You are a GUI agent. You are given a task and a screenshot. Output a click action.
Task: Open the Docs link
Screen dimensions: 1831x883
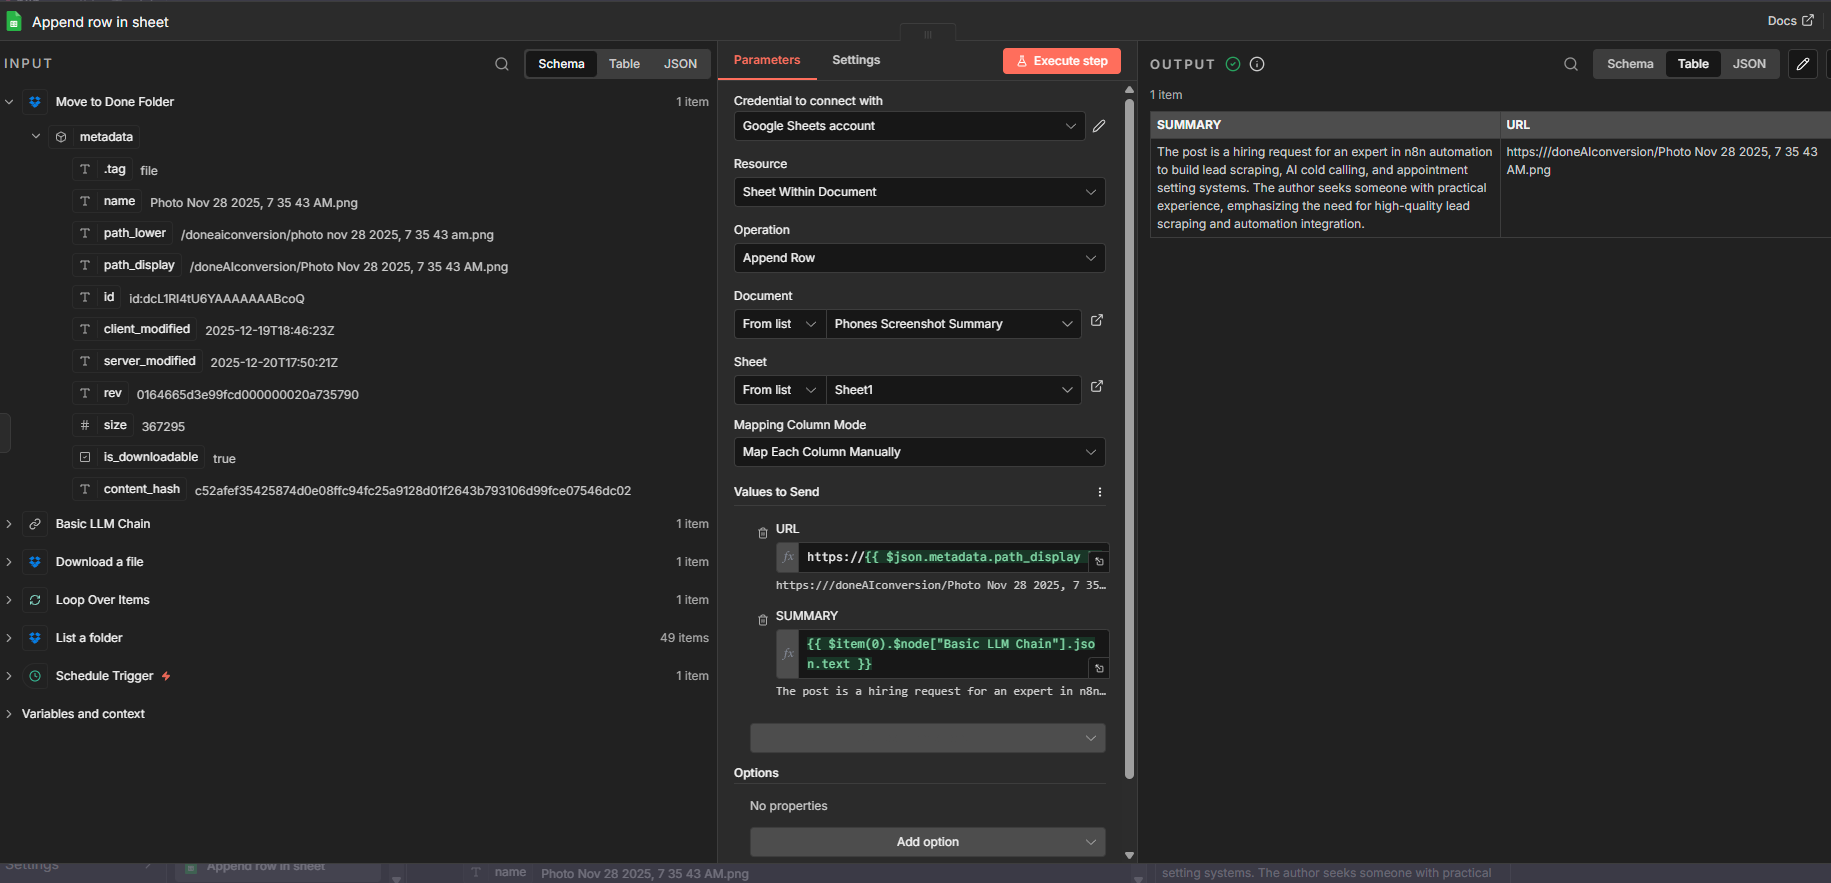tap(1789, 21)
